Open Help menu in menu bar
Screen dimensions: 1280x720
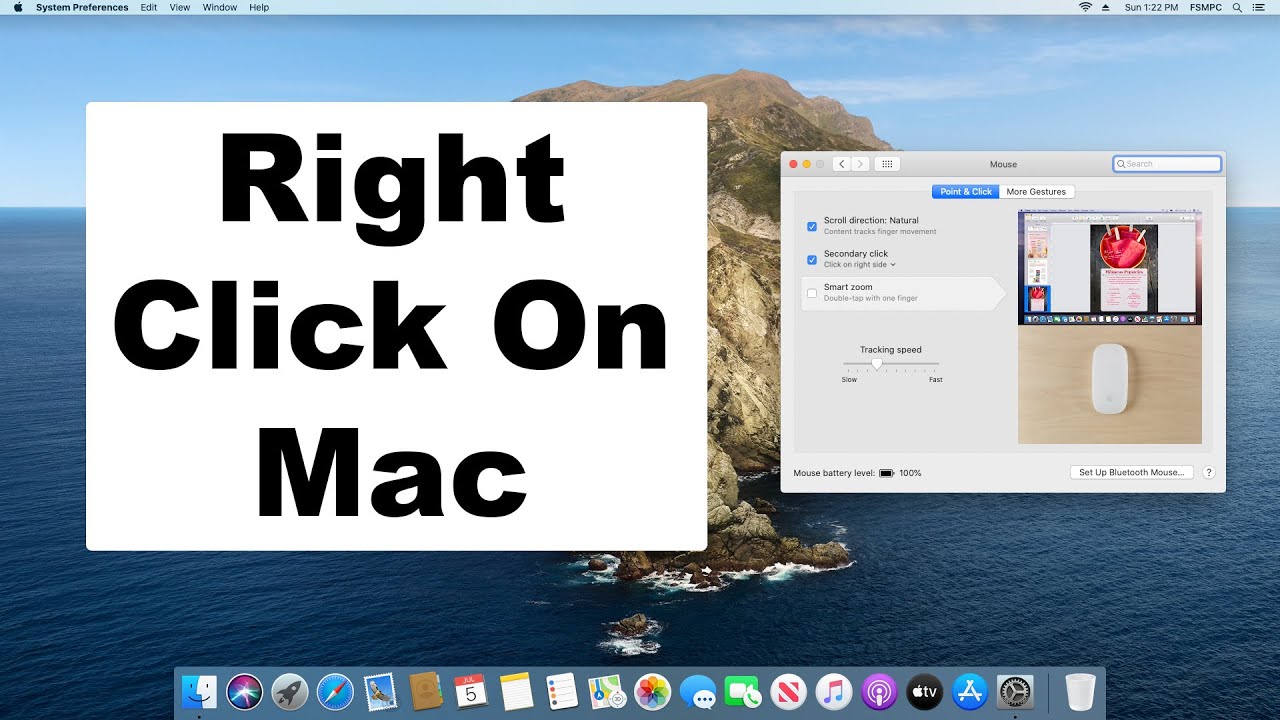pyautogui.click(x=259, y=7)
